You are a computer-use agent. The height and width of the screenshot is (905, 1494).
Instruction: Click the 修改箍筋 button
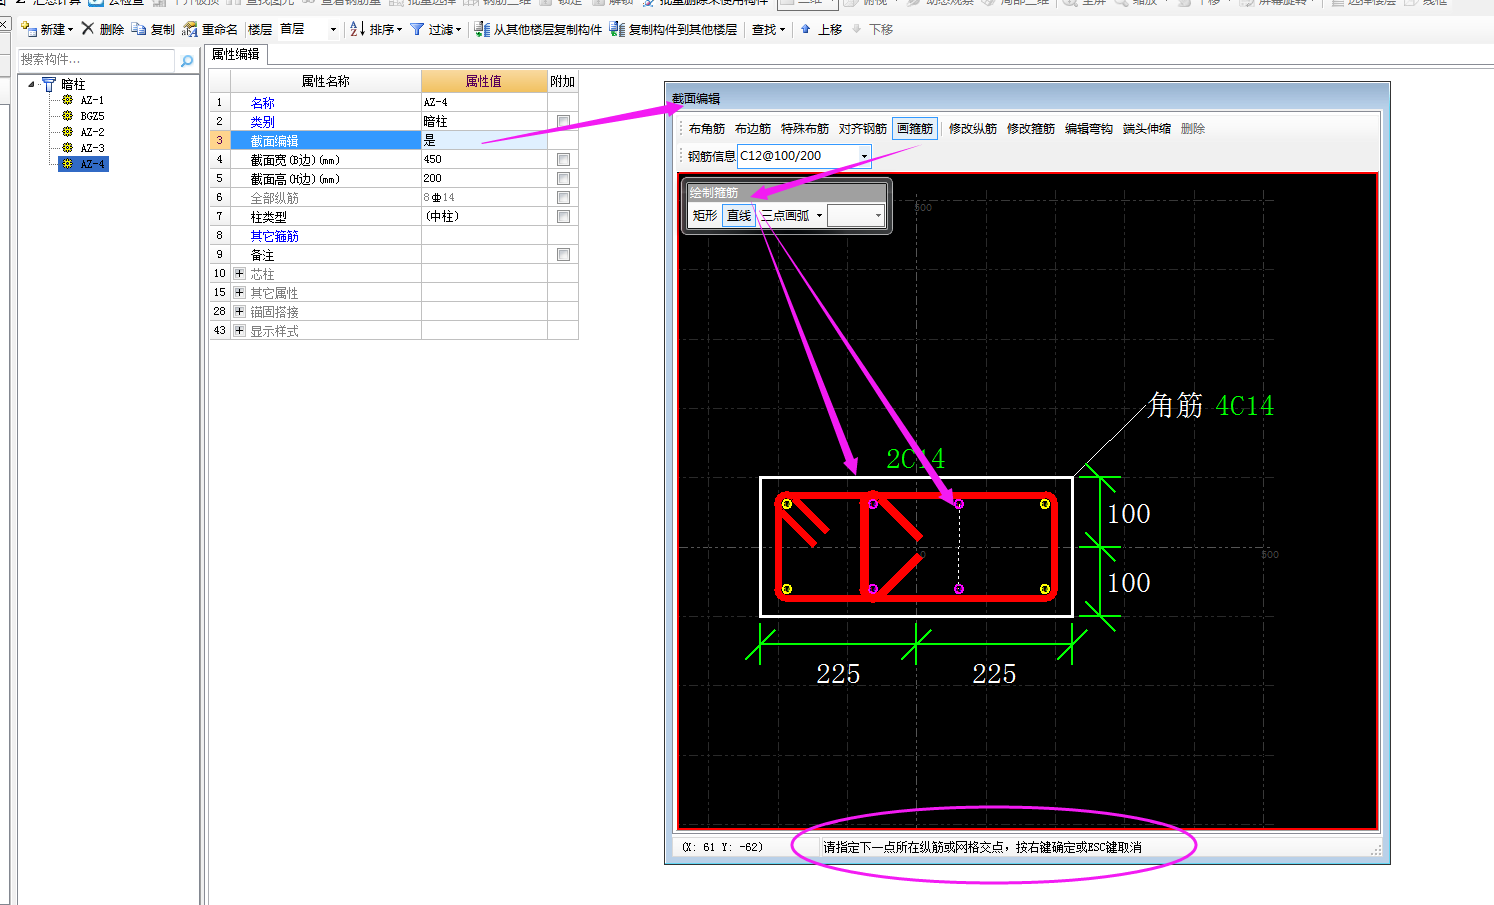point(1031,128)
